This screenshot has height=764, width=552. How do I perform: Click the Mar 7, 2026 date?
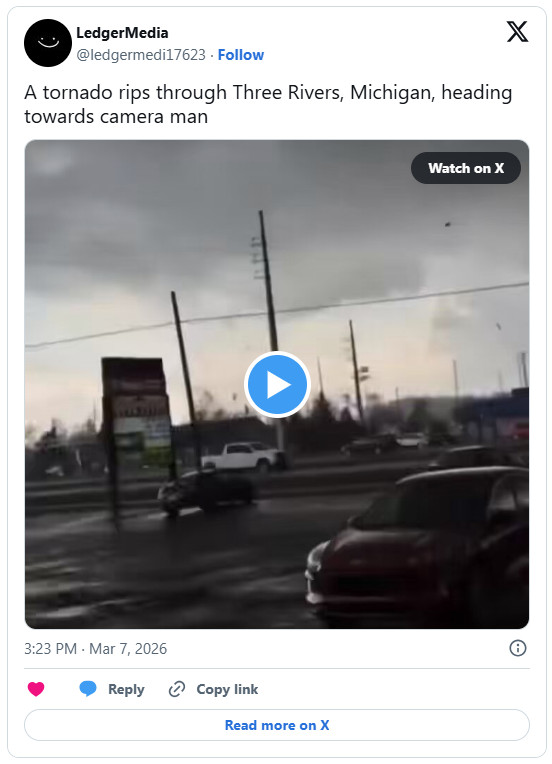pos(128,649)
